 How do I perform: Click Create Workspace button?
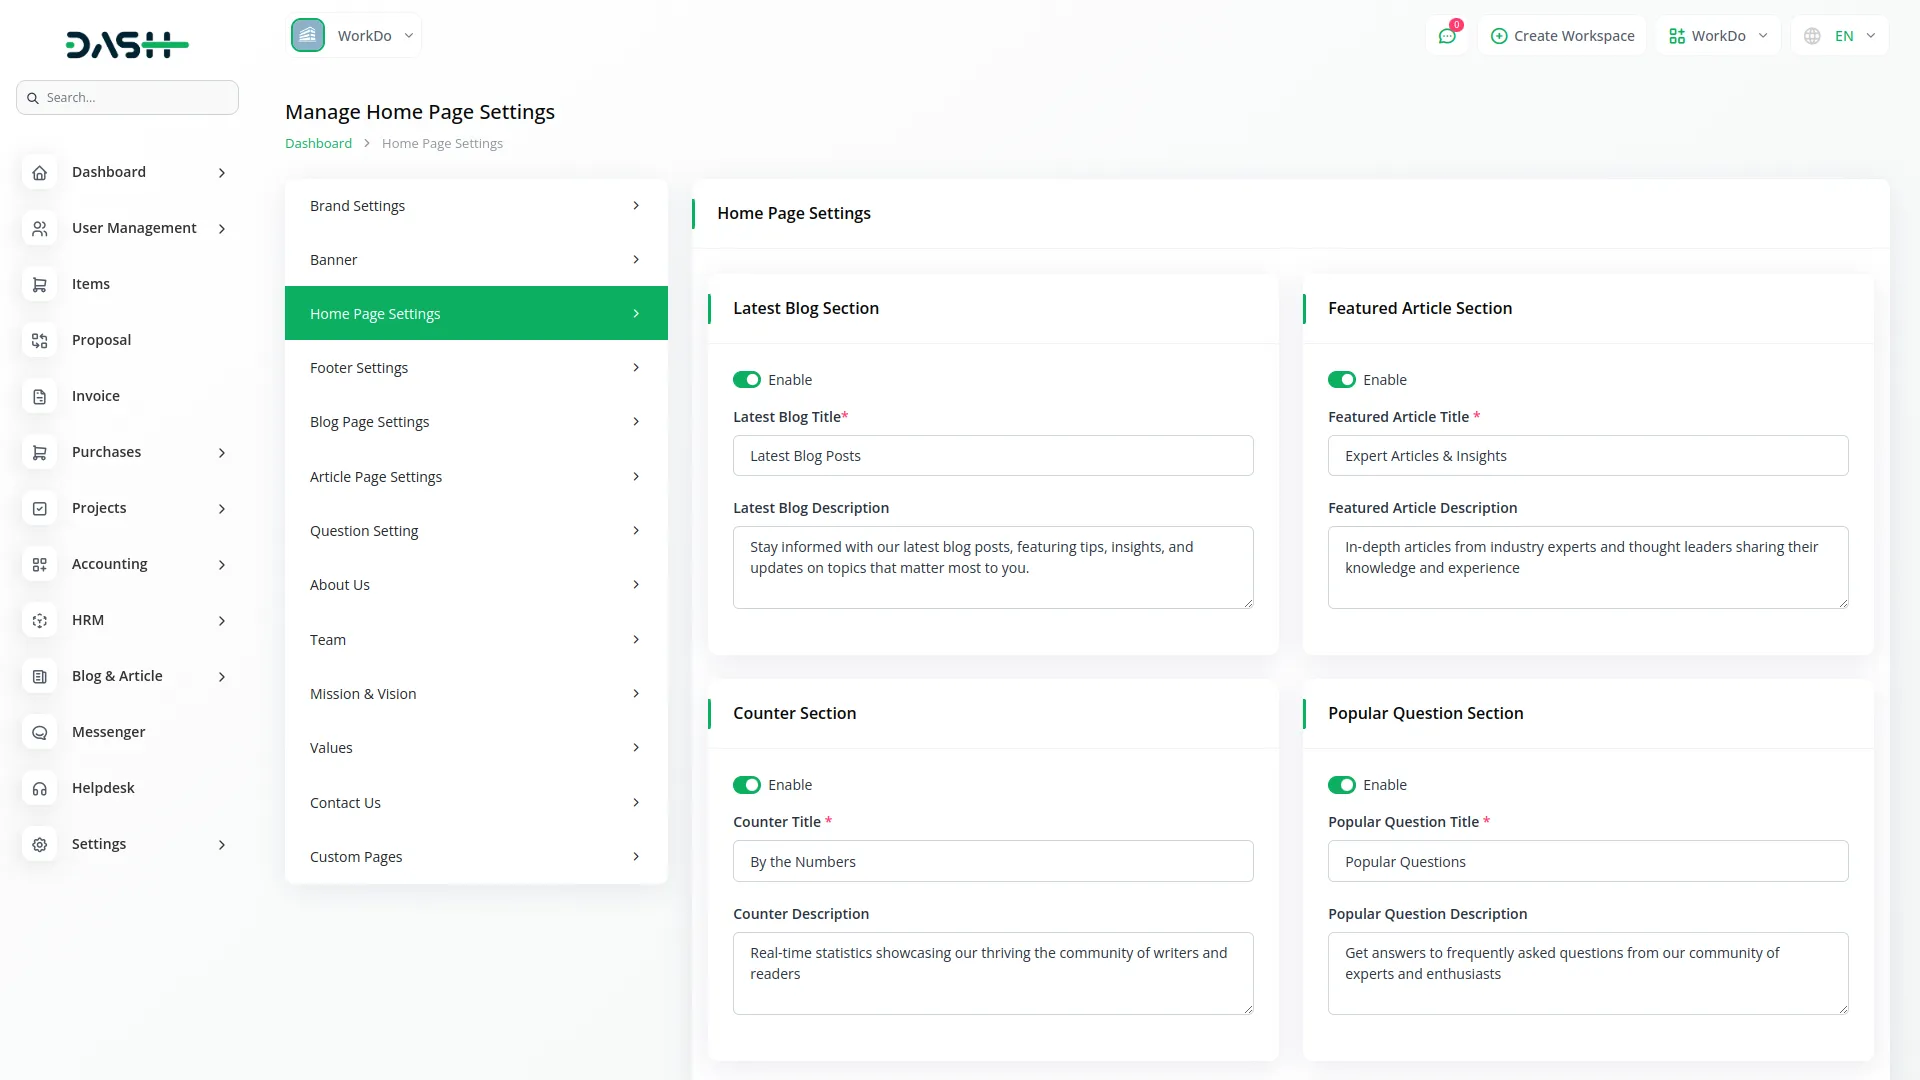point(1562,36)
